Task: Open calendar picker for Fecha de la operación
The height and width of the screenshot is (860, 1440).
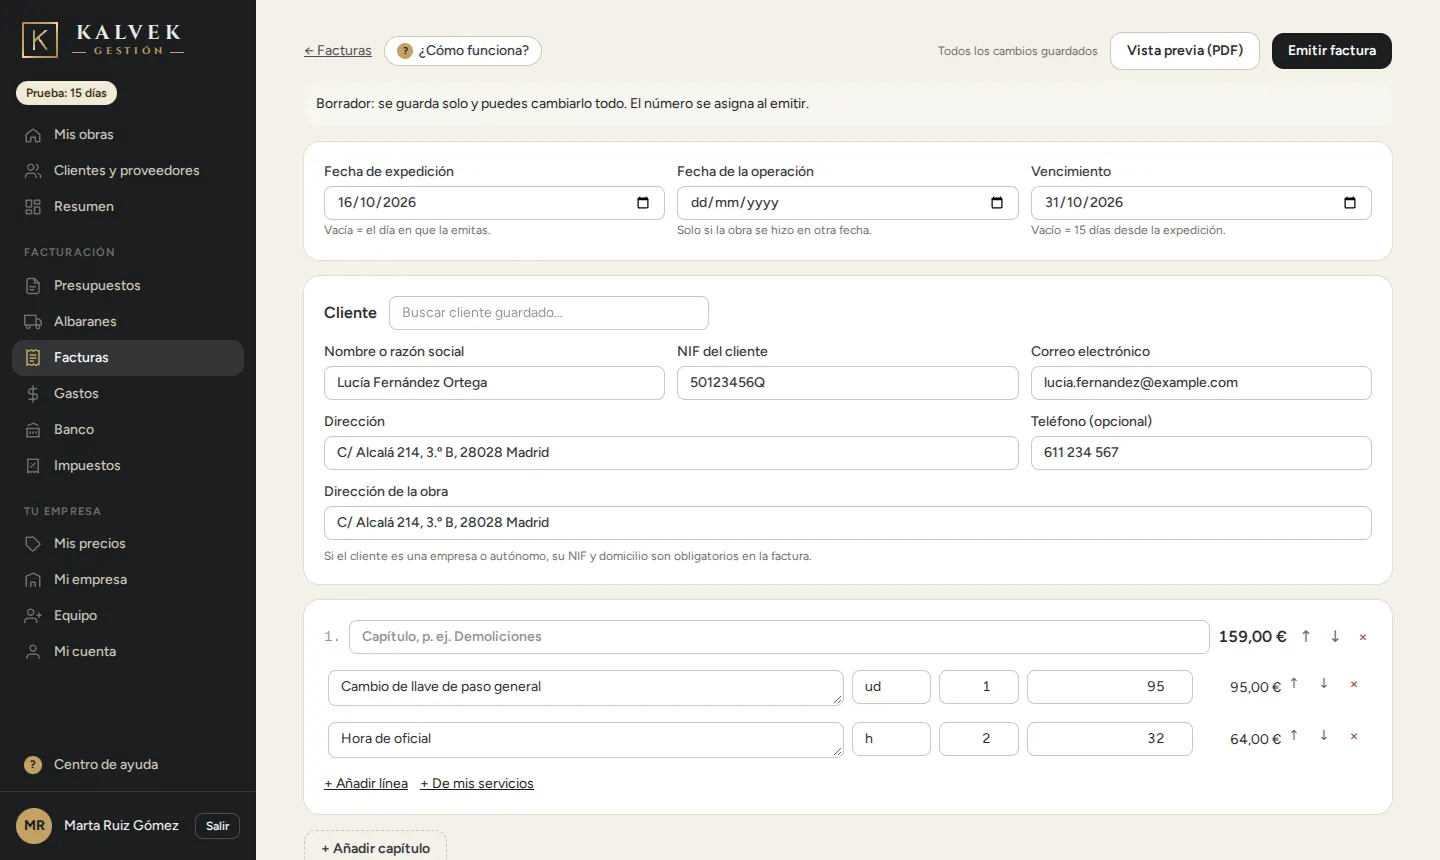Action: pos(997,203)
